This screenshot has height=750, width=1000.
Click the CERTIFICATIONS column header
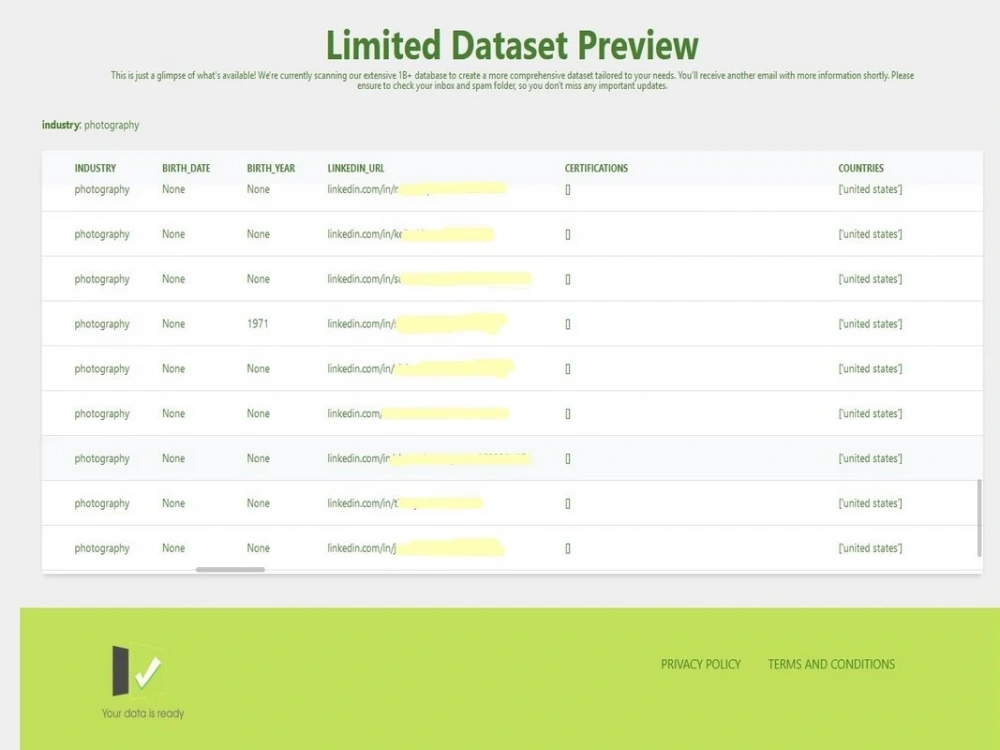(x=596, y=168)
